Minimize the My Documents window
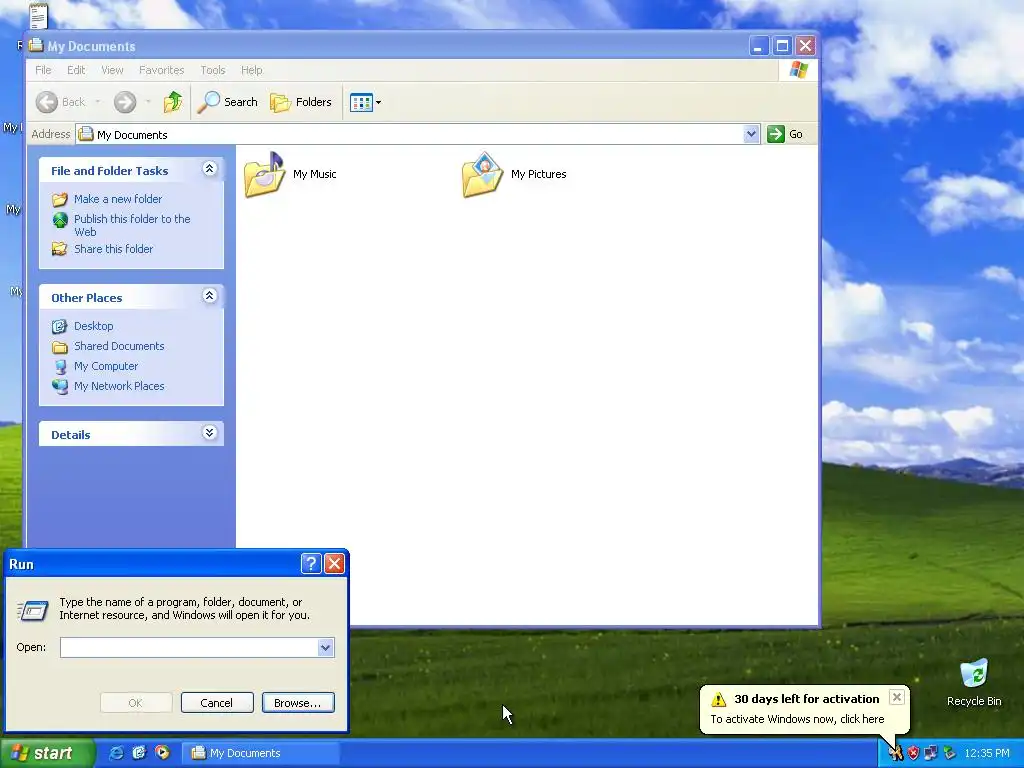The width and height of the screenshot is (1024, 768). [758, 46]
